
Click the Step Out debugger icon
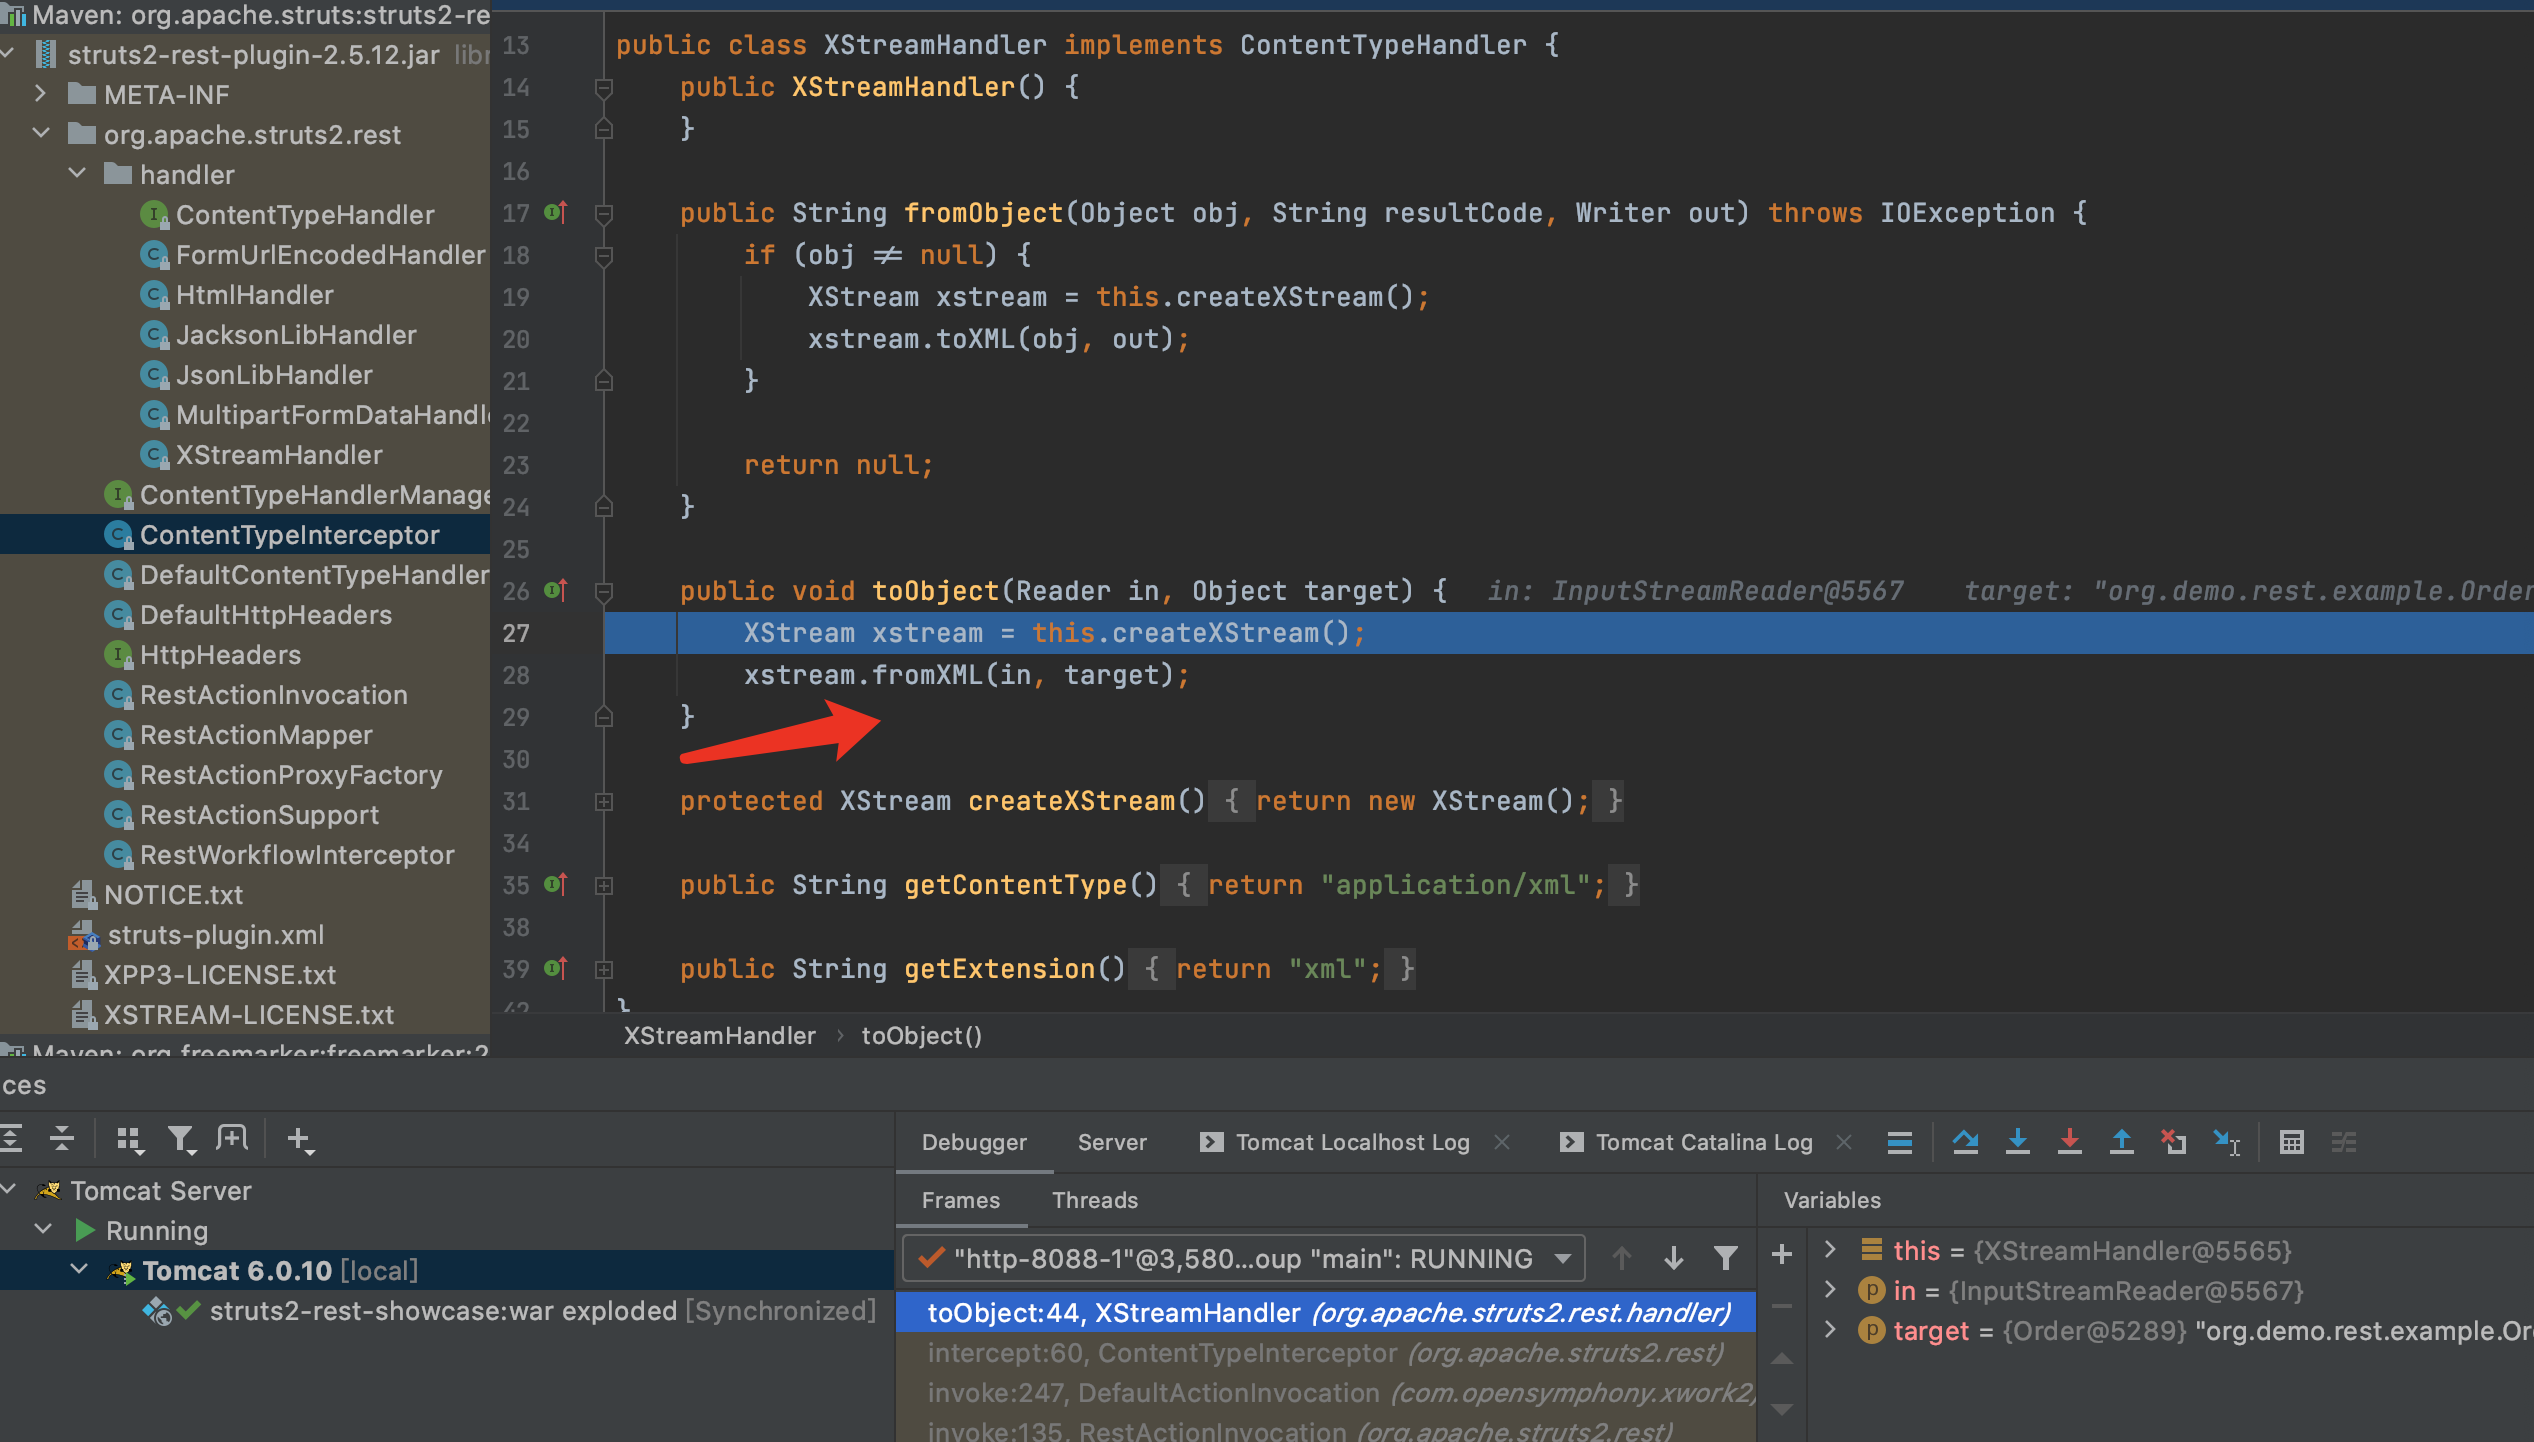2121,1141
